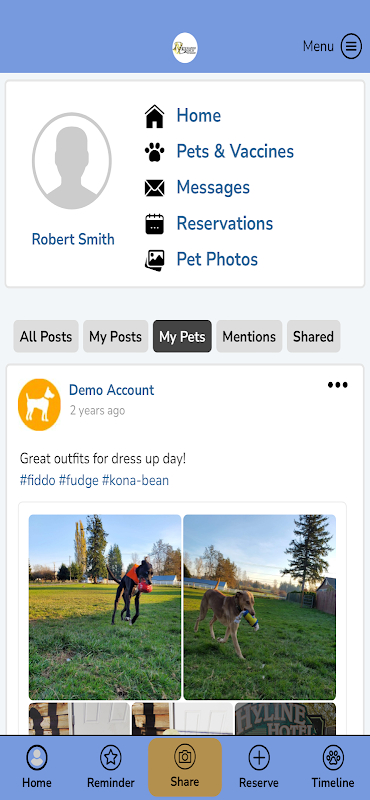The height and width of the screenshot is (800, 370).
Task: Click the house icon beside Home
Action: (x=155, y=116)
